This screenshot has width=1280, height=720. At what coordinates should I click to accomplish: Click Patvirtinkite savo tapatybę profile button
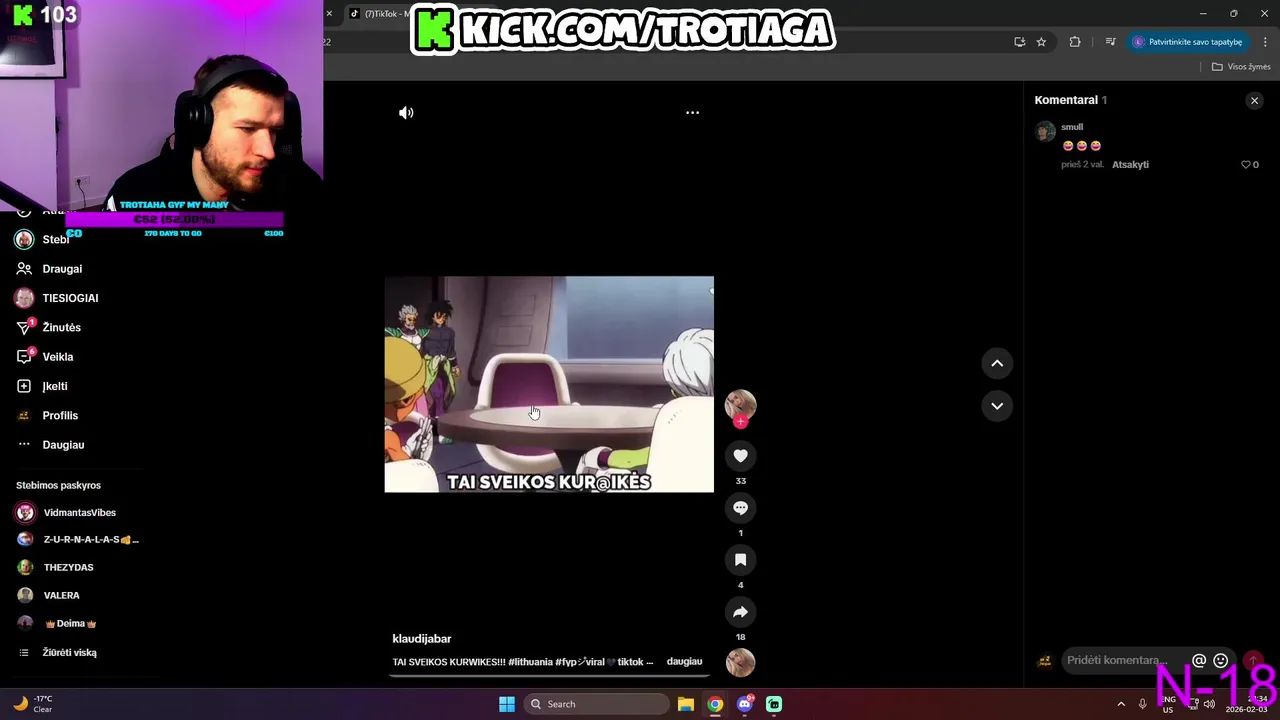click(x=1188, y=42)
